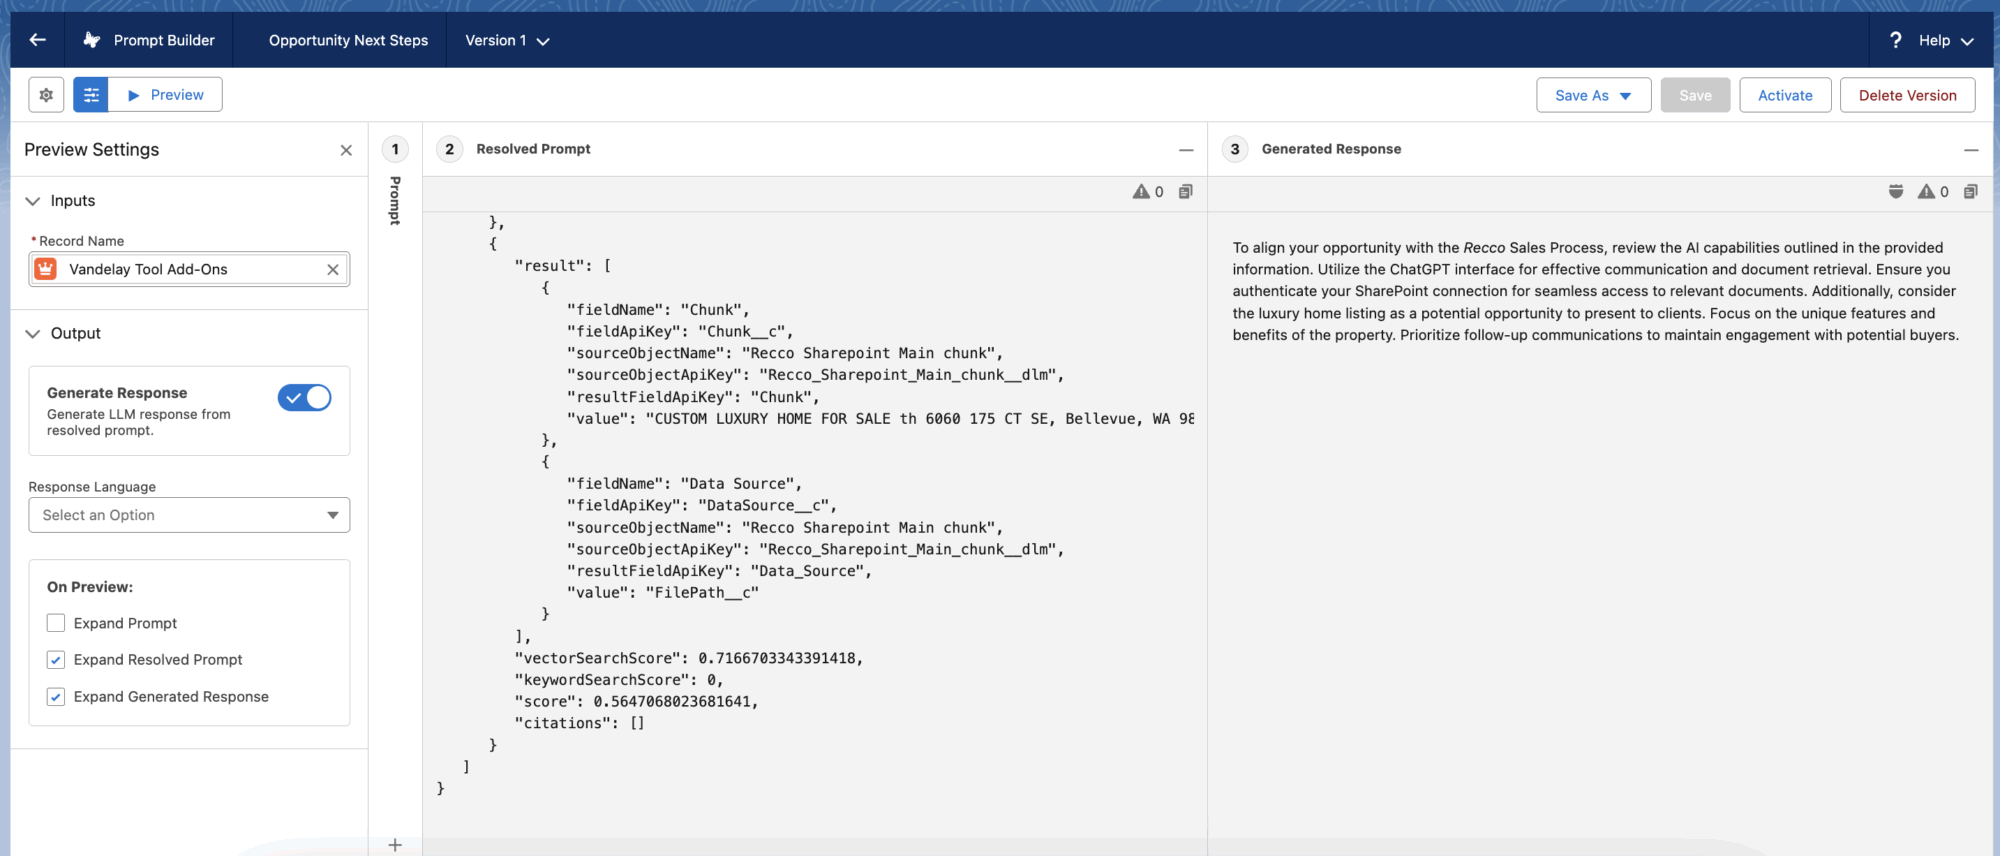The image size is (2000, 856).
Task: Toggle preview settings sliders icon
Action: pos(91,95)
